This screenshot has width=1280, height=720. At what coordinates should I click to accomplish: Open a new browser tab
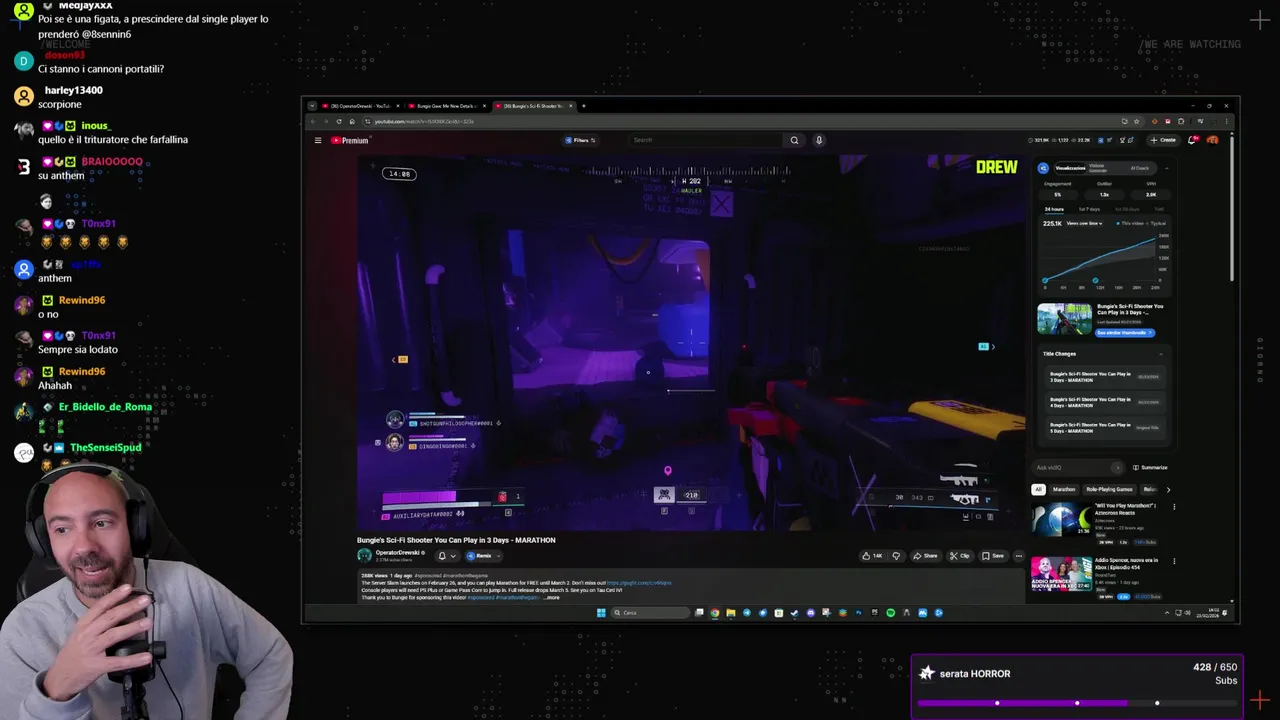click(584, 106)
